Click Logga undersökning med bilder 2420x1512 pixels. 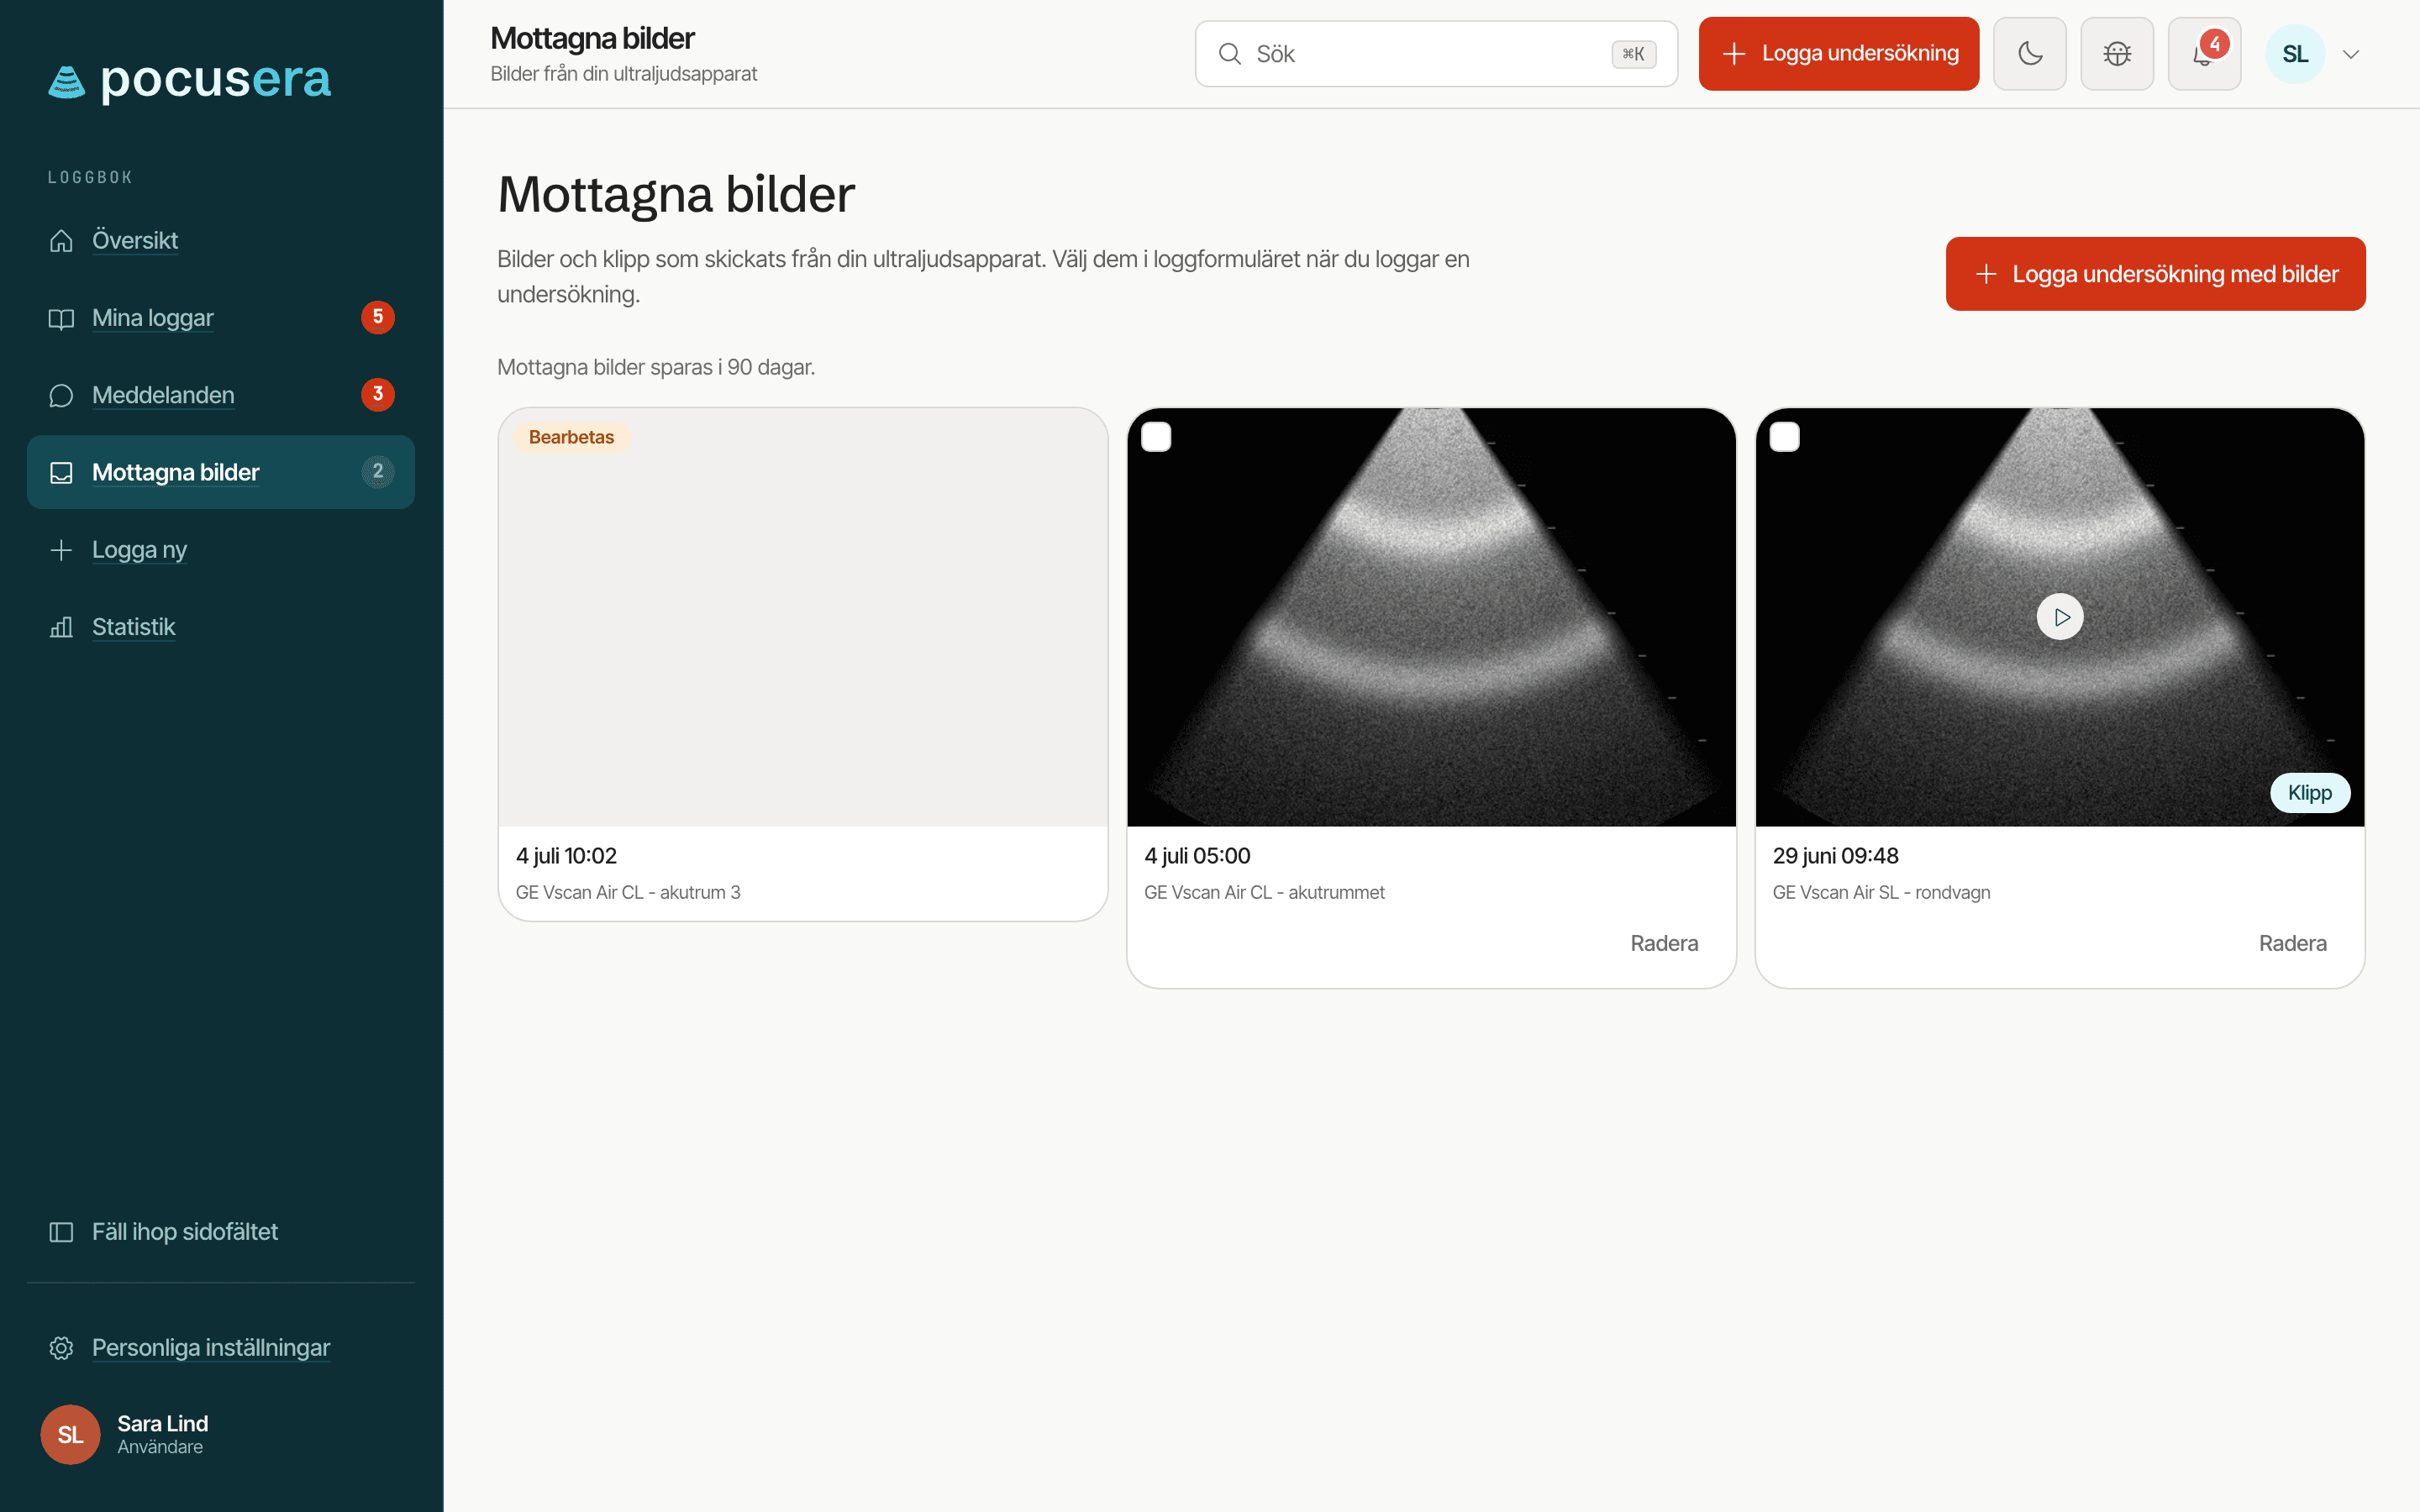coord(2155,274)
